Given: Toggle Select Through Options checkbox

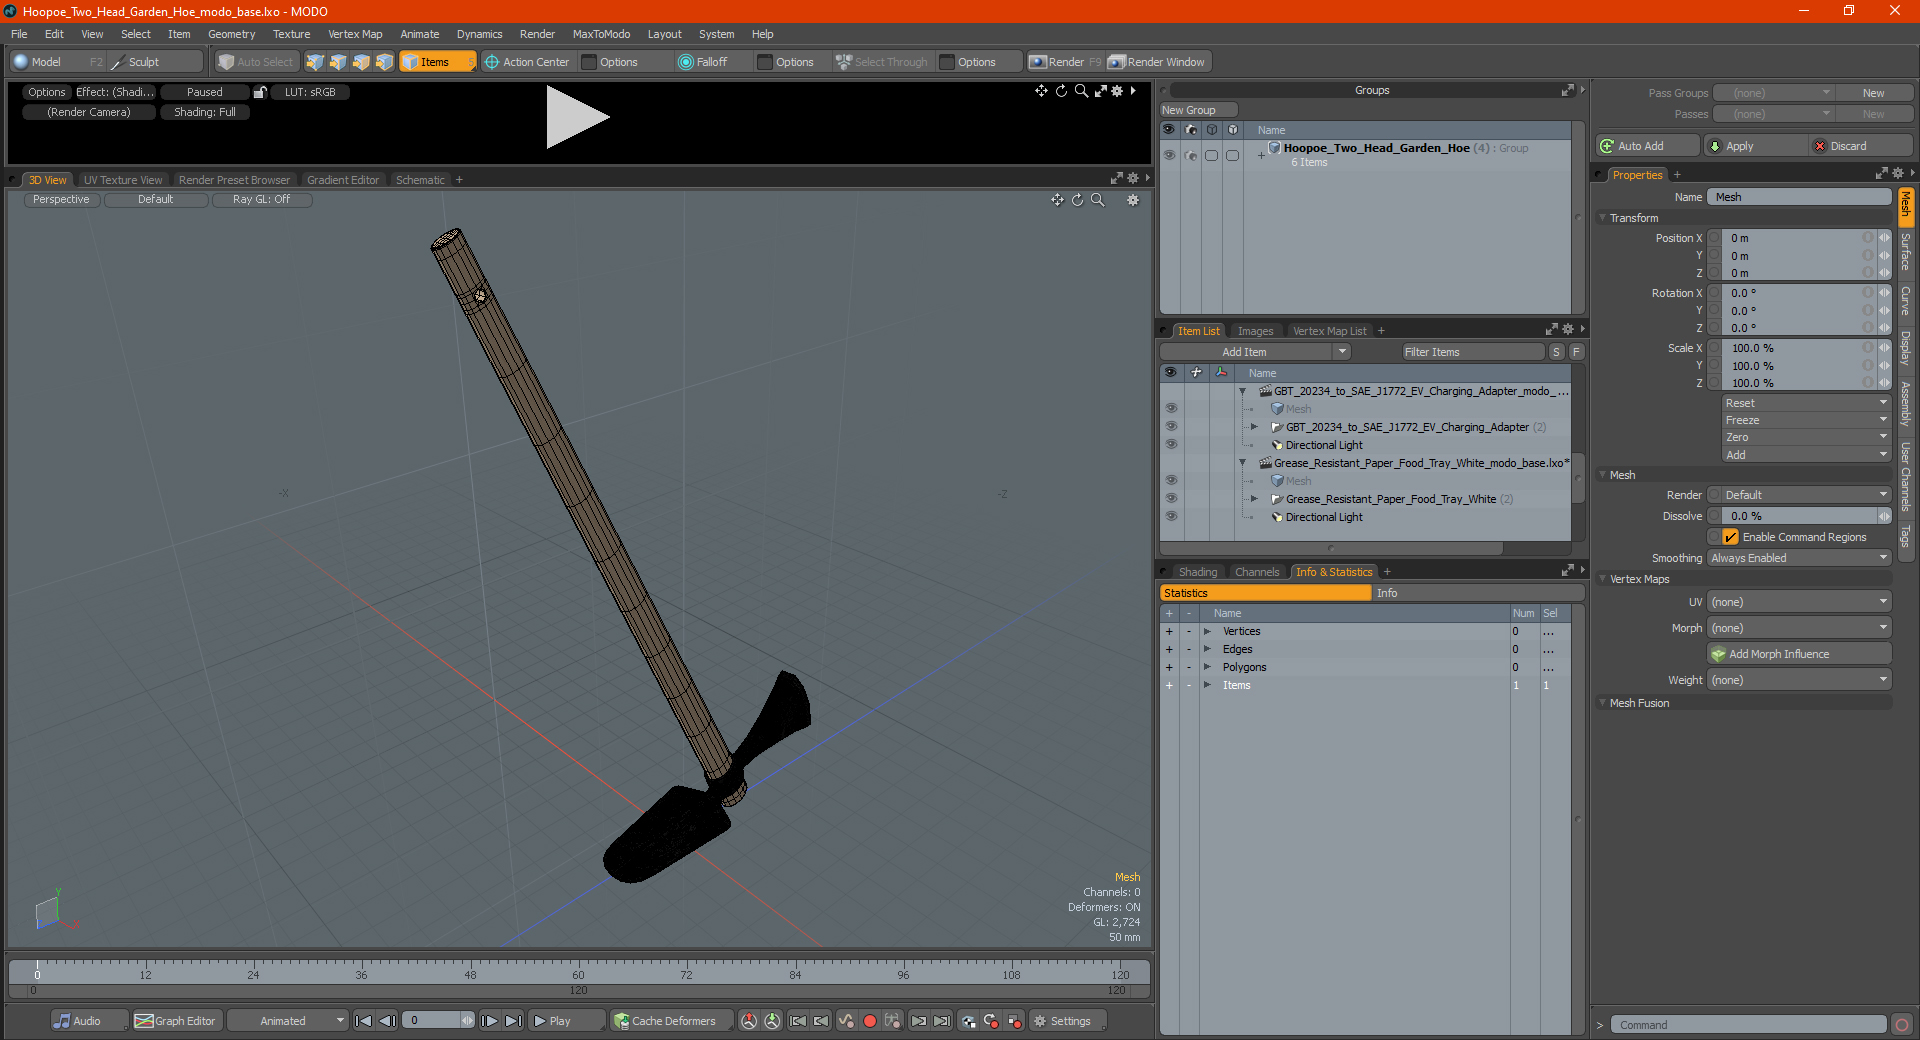Looking at the screenshot, I should tap(947, 62).
